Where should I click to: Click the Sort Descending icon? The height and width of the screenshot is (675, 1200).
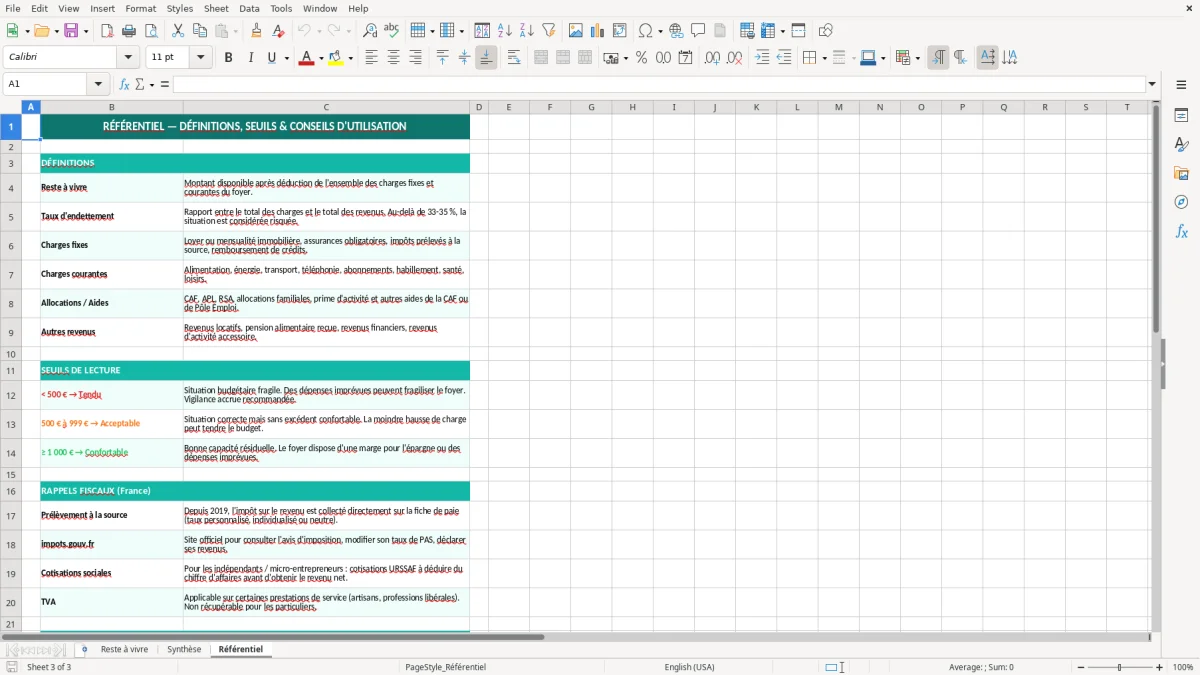pyautogui.click(x=526, y=31)
